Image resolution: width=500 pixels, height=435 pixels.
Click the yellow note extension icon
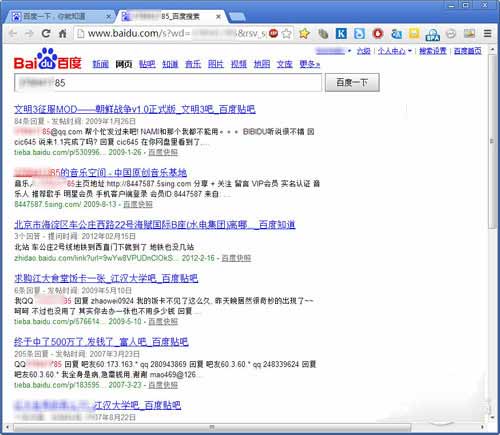pos(414,33)
